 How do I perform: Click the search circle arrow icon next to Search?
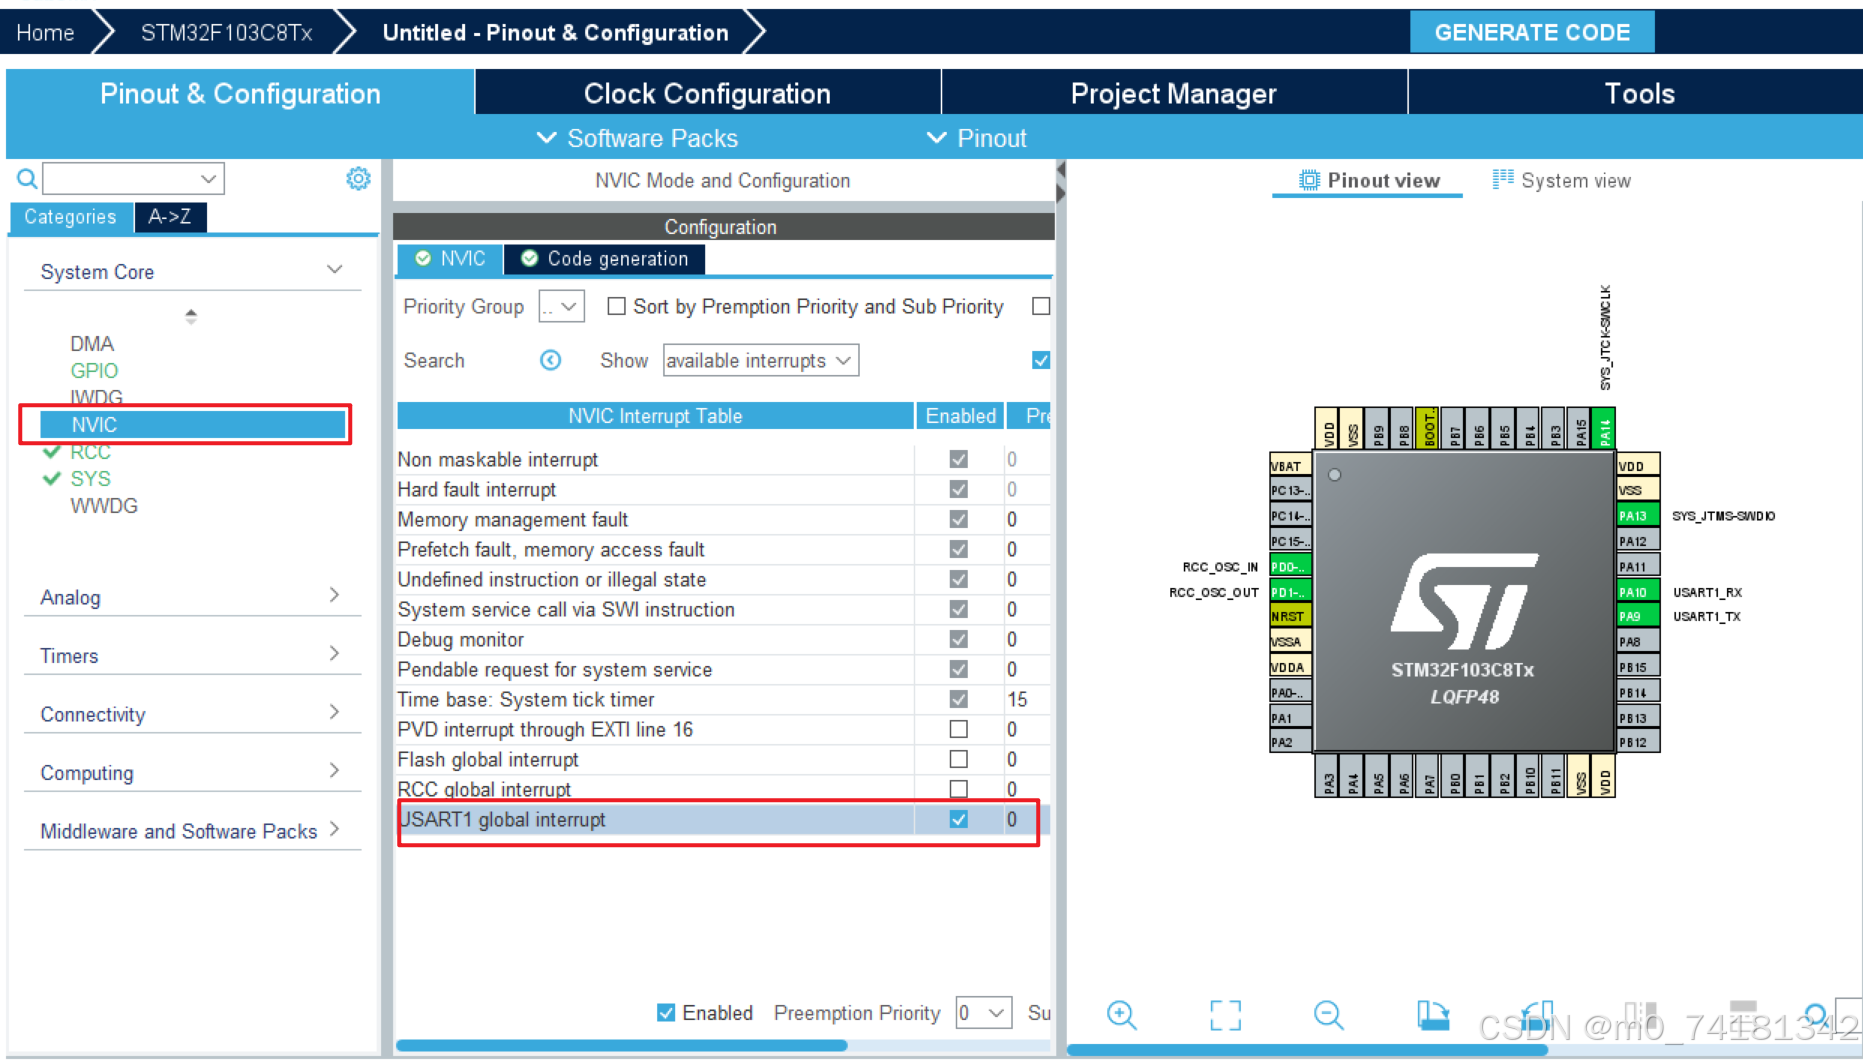pos(550,360)
